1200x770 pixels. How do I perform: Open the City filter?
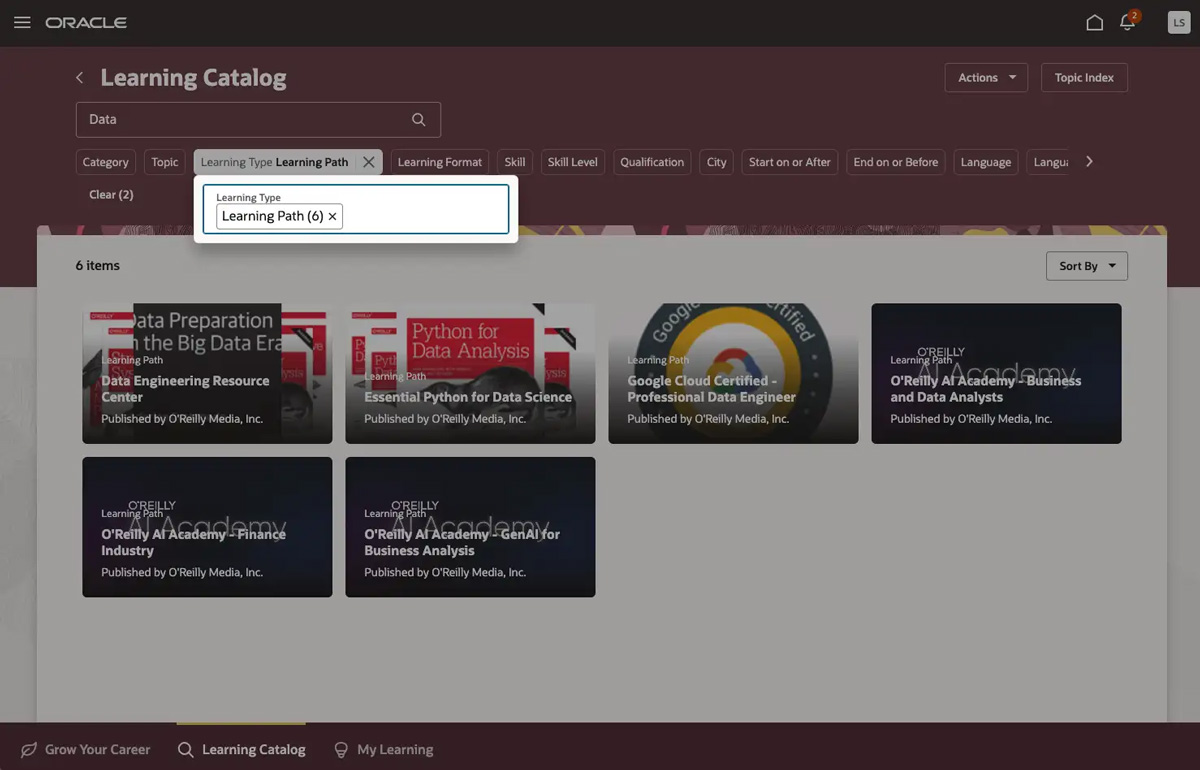click(717, 162)
